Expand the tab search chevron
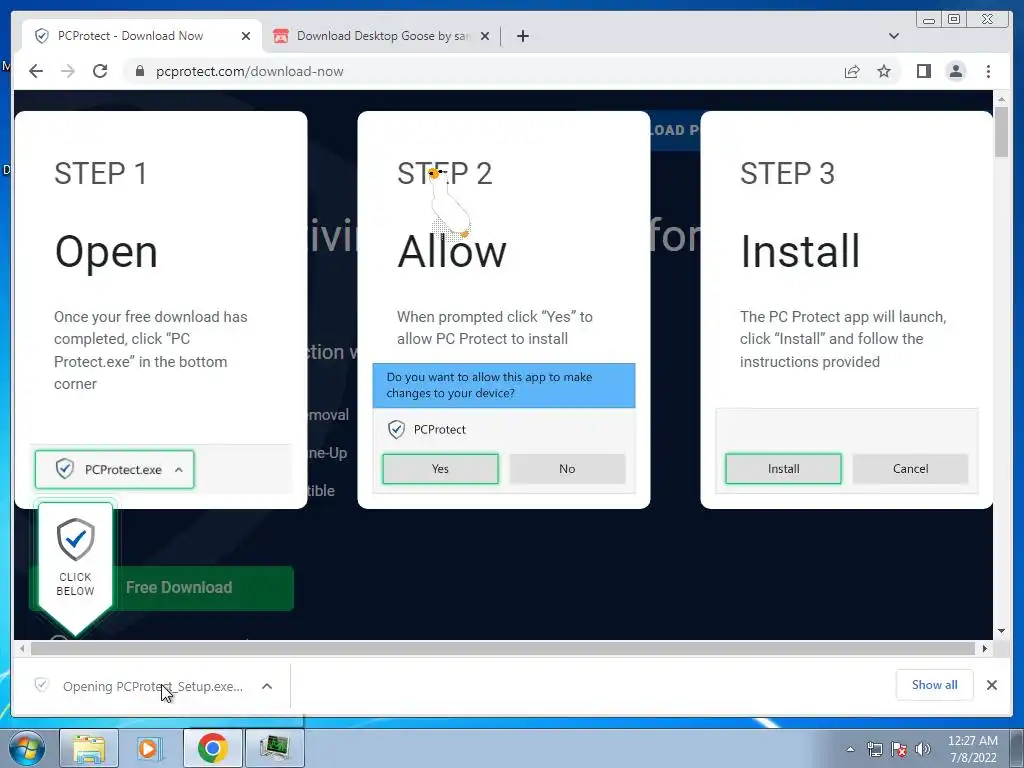 [894, 36]
